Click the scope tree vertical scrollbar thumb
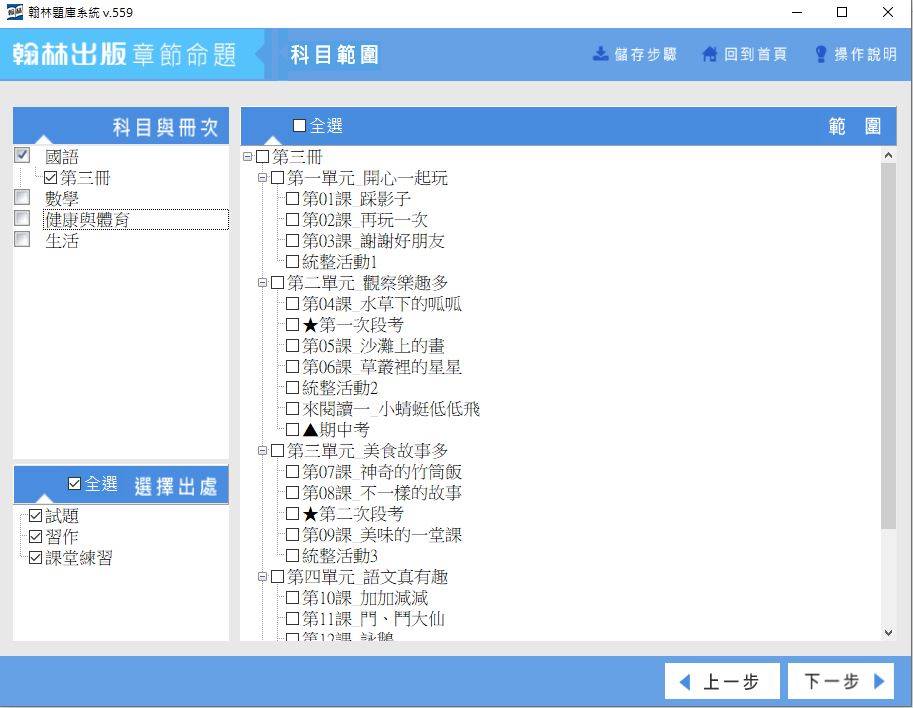 (888, 346)
